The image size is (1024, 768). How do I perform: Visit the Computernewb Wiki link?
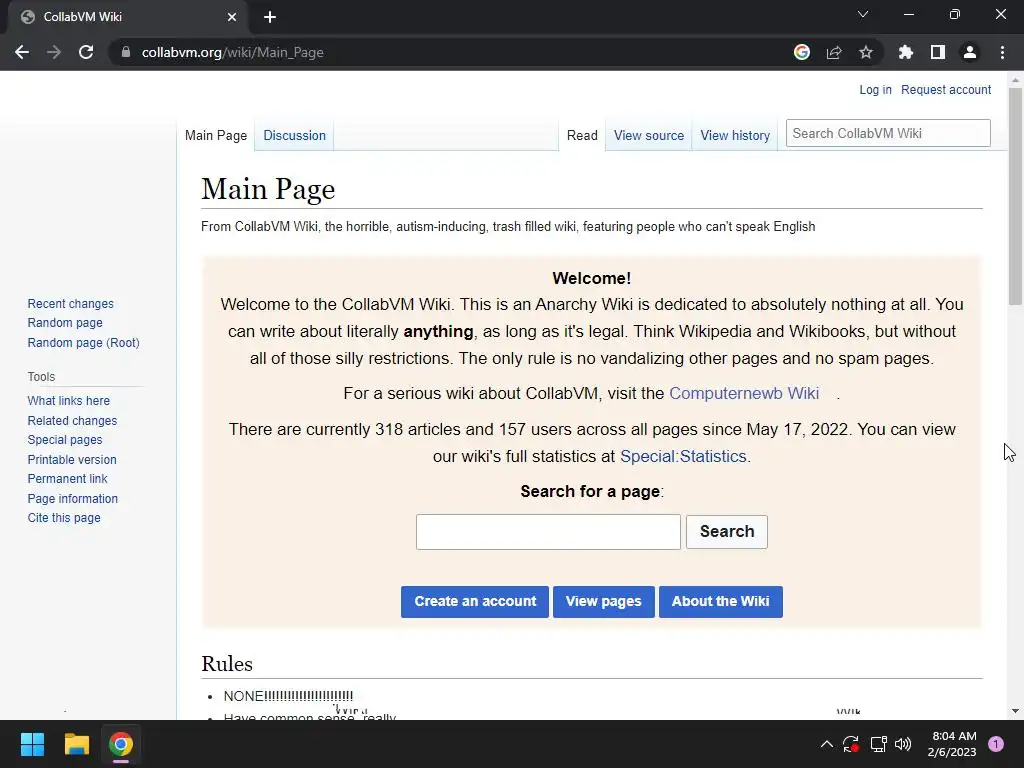(x=744, y=393)
